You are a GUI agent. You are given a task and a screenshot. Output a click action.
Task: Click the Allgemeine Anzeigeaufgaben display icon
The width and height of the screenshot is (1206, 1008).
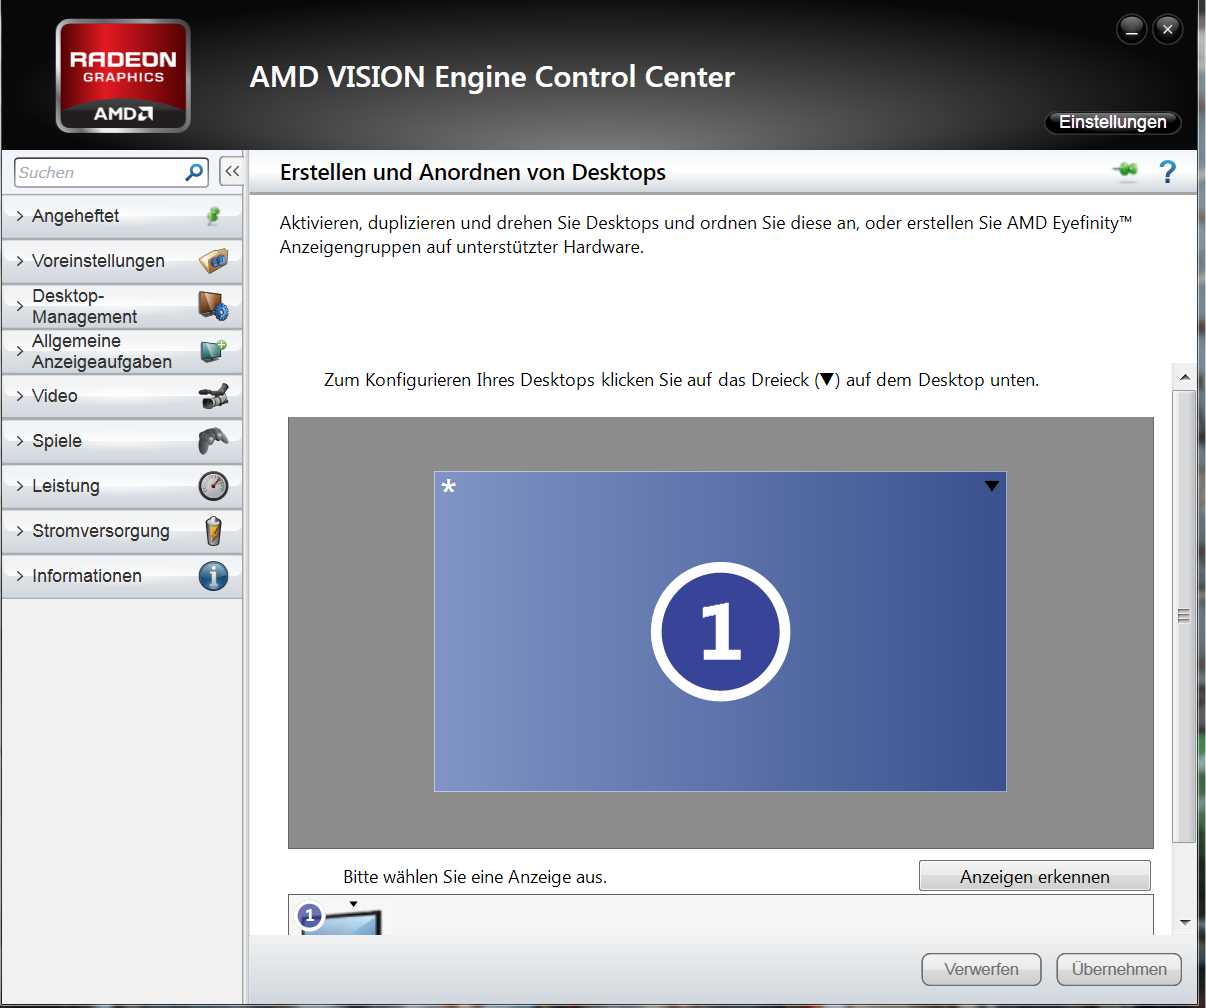(213, 351)
